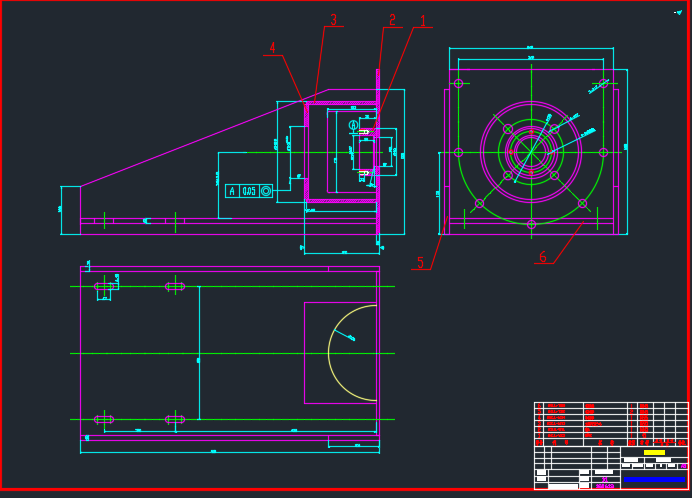
Task: Select the circled datum A symbol
Action: click(353, 125)
